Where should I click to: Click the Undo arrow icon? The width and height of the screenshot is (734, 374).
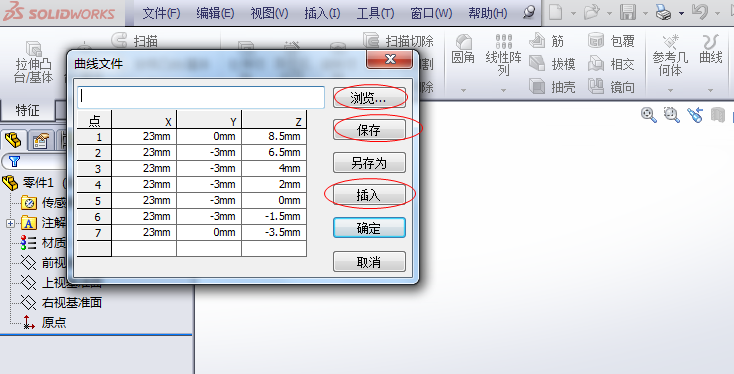(700, 12)
